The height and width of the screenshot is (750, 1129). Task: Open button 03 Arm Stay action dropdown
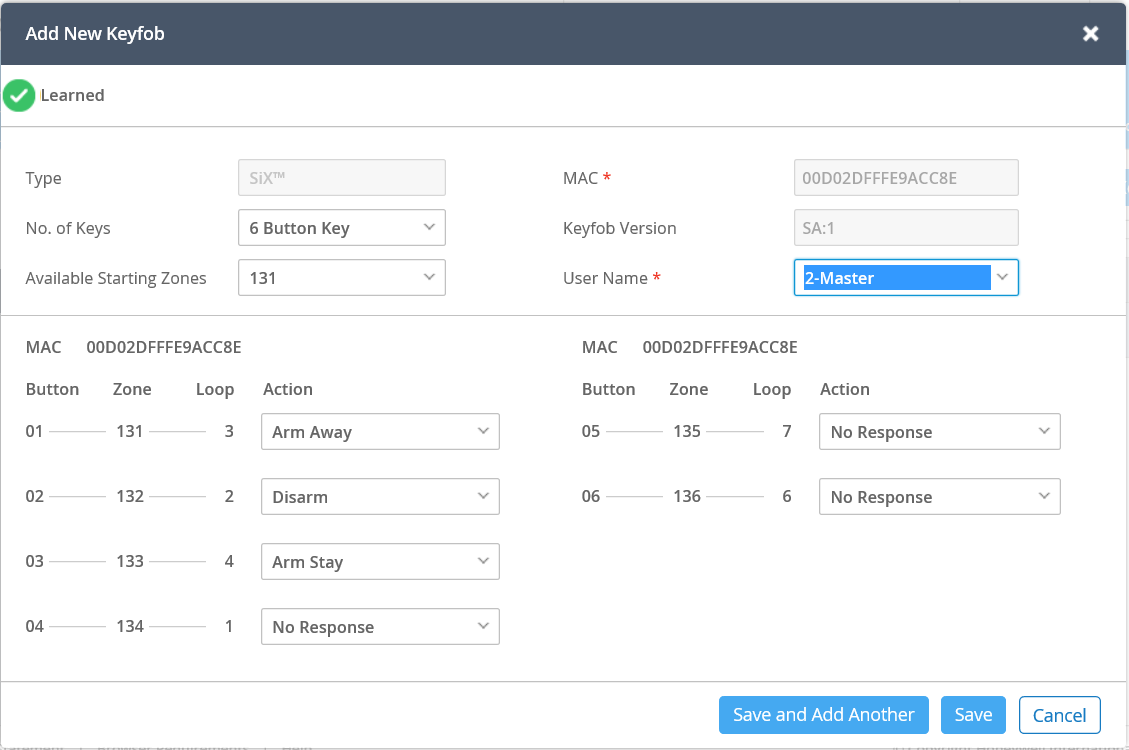[380, 561]
